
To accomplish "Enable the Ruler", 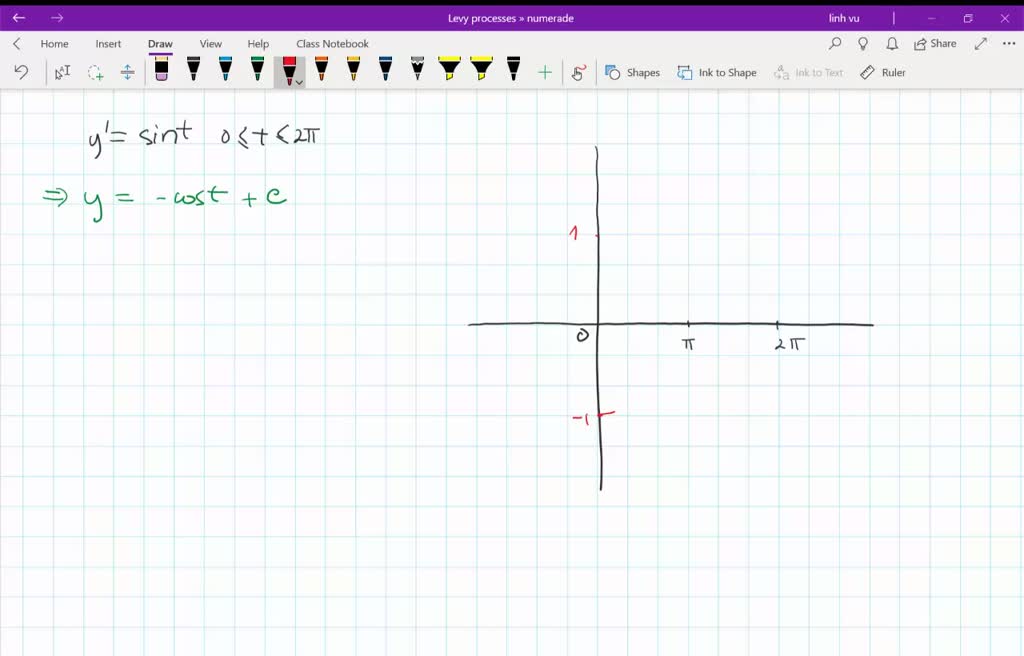I will pos(884,72).
